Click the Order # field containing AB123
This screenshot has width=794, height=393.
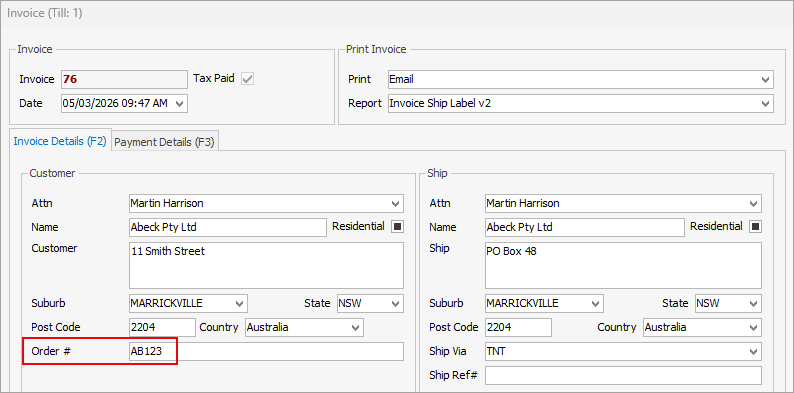point(266,351)
